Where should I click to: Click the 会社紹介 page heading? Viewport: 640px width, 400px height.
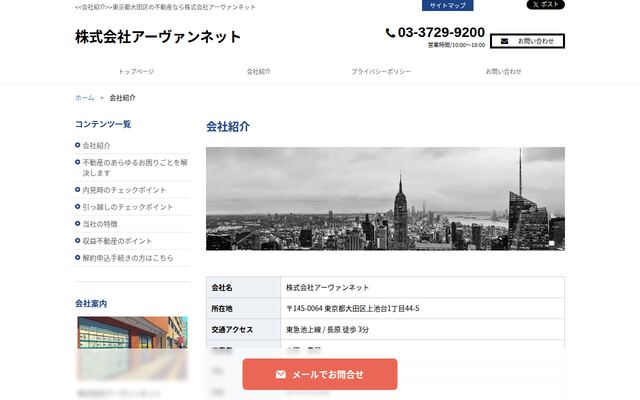coord(228,127)
